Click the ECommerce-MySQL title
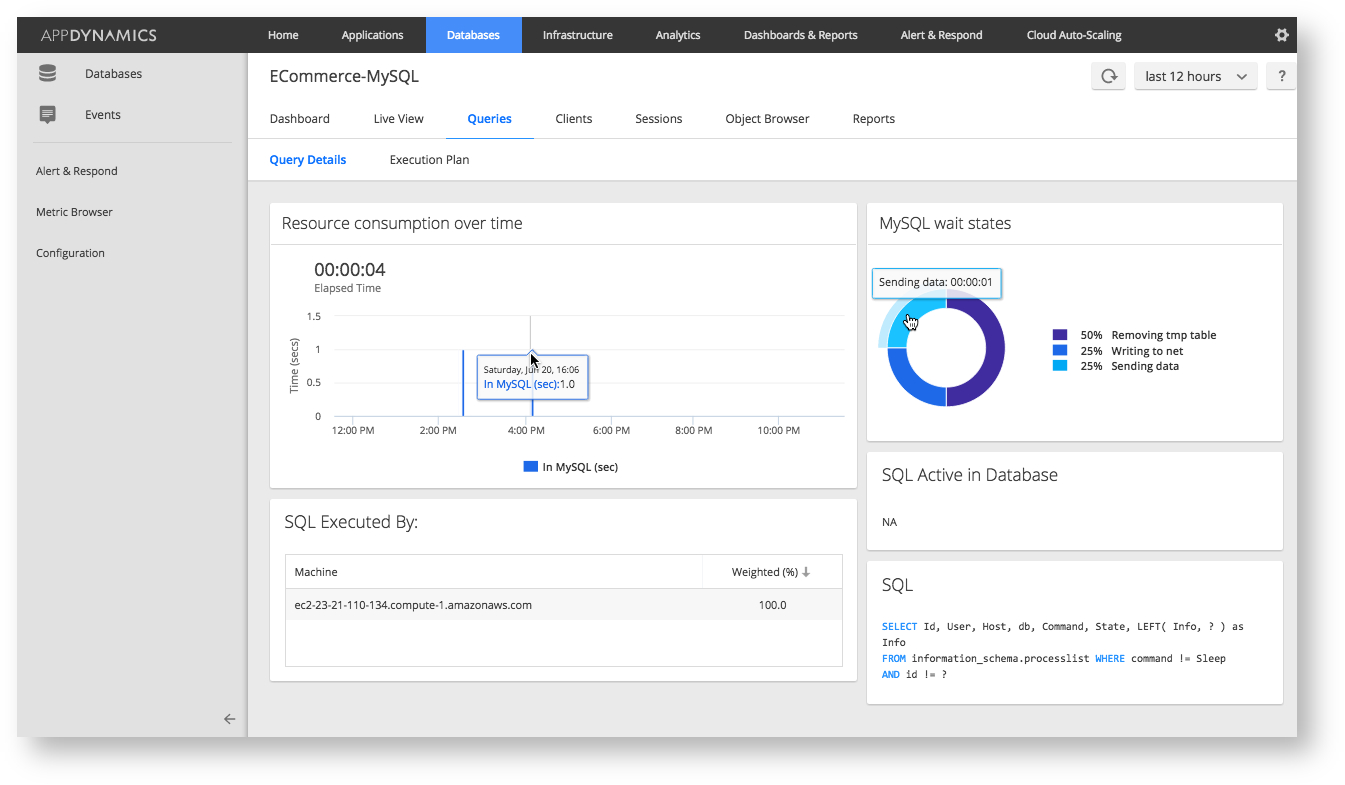This screenshot has height=785, width=1345. [344, 76]
